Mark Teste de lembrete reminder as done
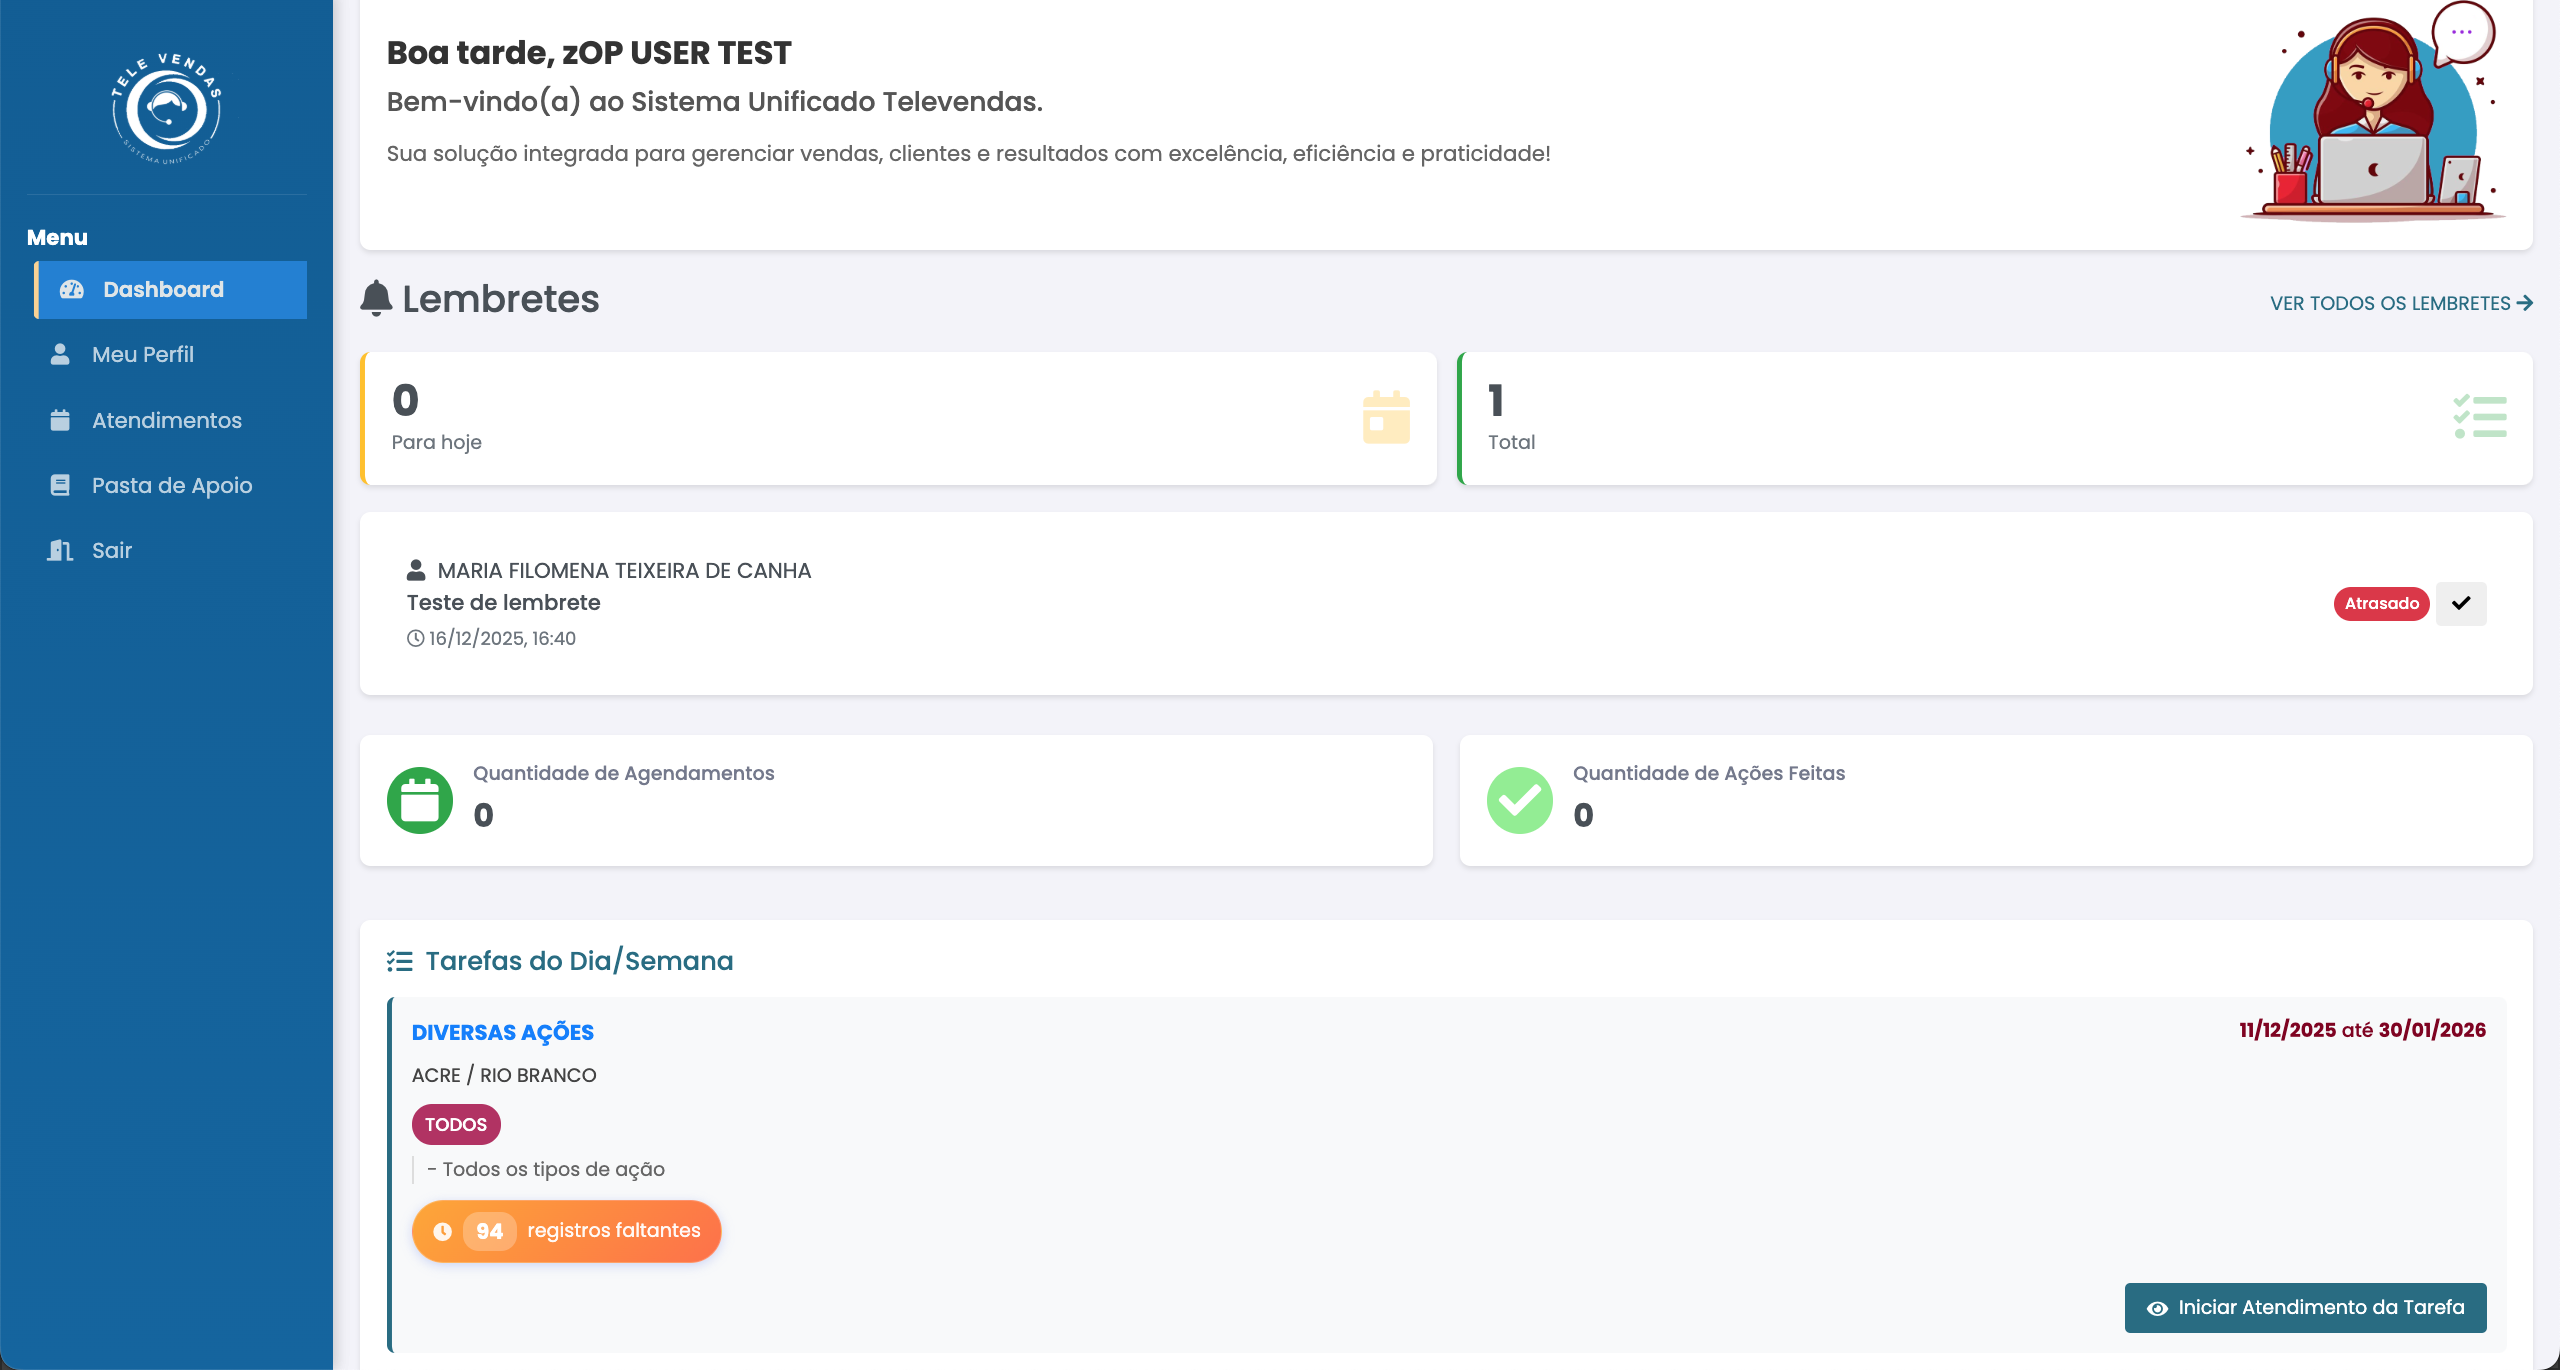Viewport: 2560px width, 1370px height. 2461,603
